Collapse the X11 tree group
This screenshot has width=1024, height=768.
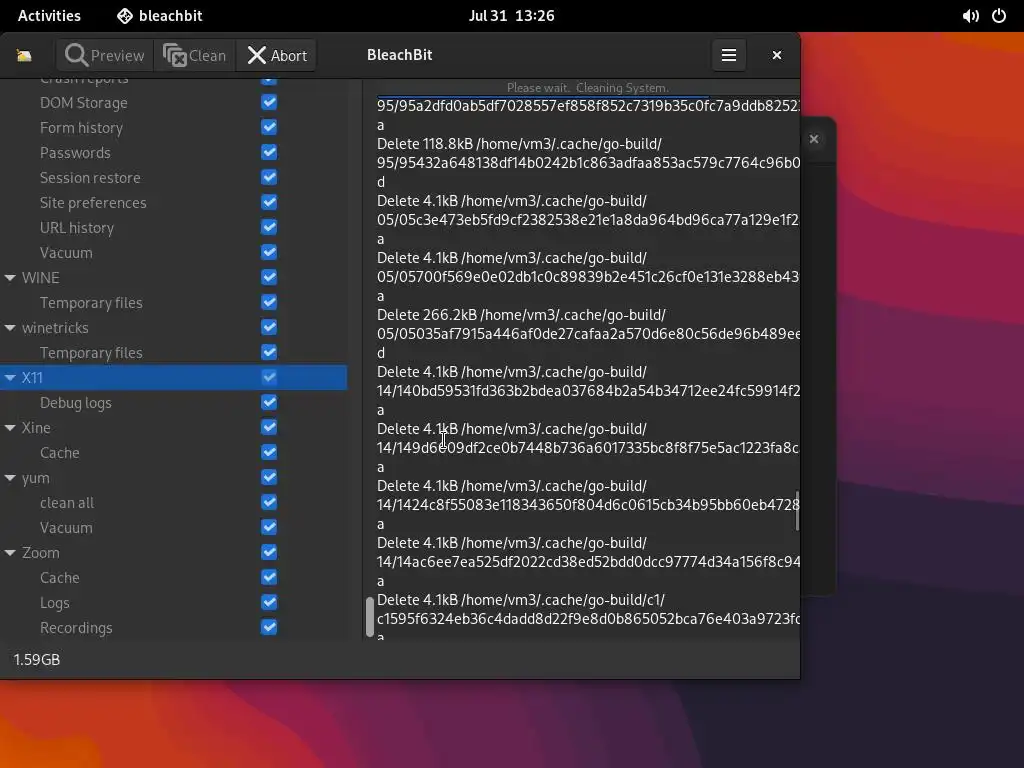[10, 378]
